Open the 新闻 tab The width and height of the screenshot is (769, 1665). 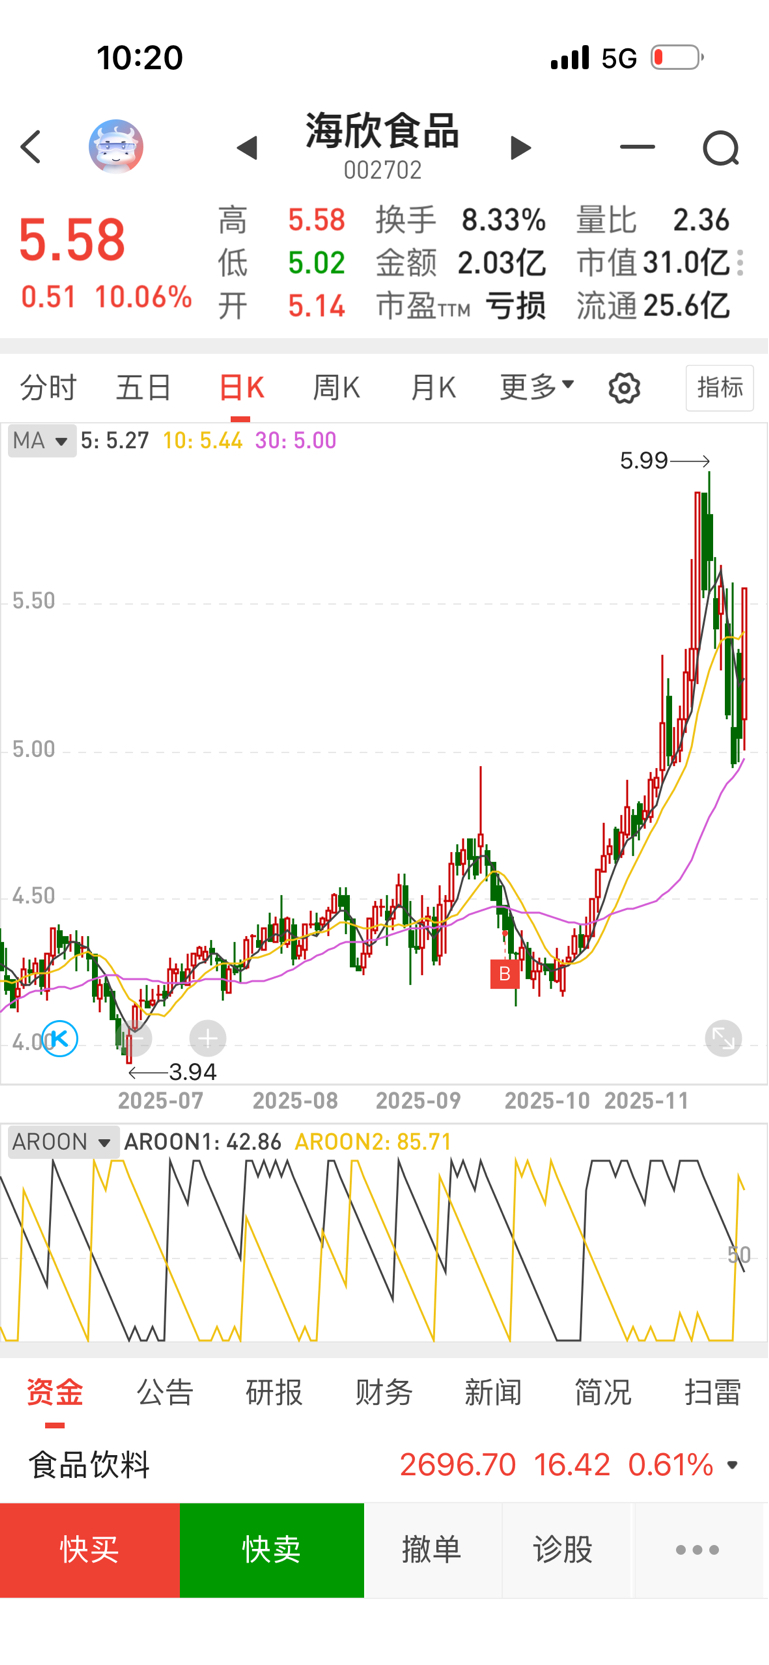493,1392
